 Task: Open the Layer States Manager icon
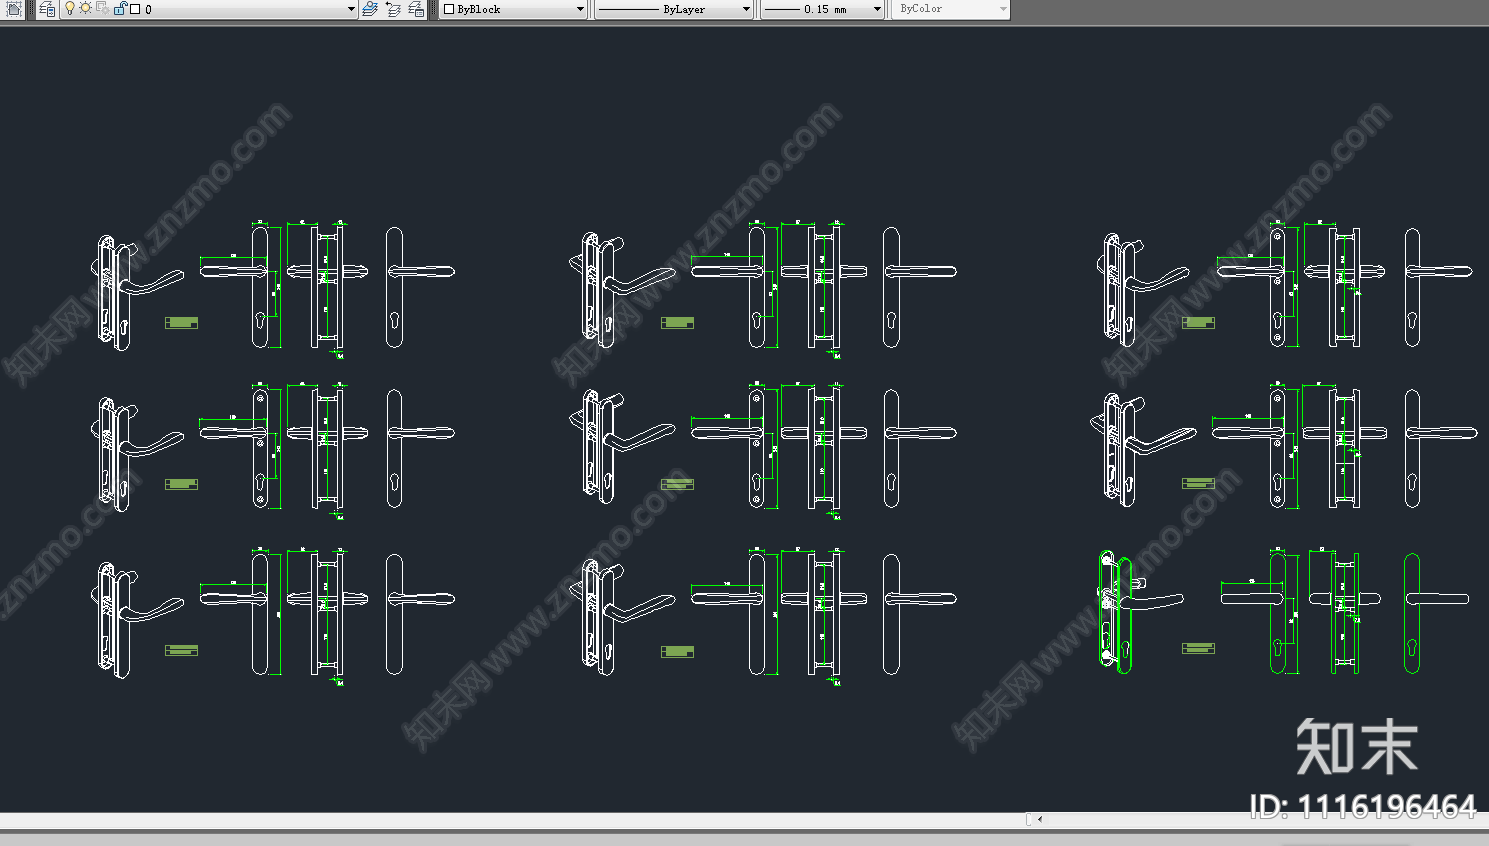[416, 9]
